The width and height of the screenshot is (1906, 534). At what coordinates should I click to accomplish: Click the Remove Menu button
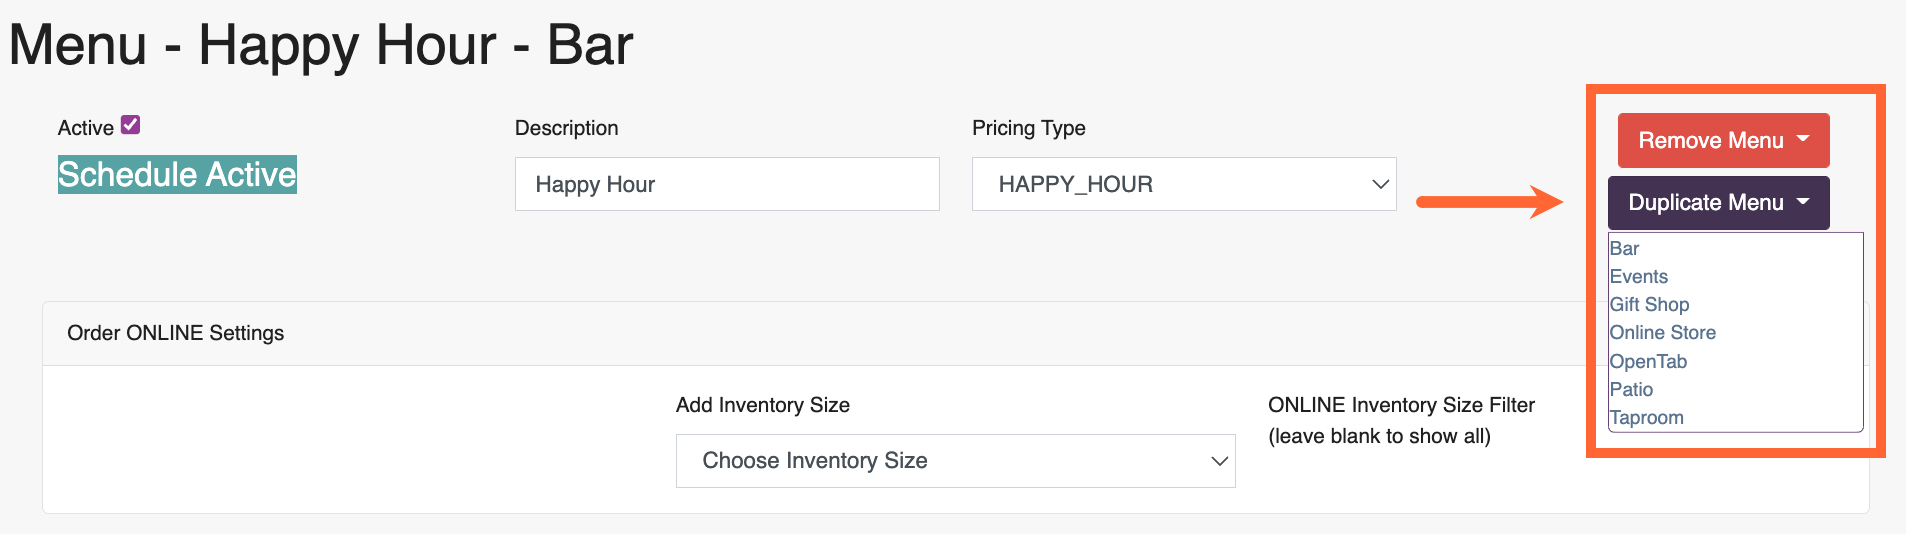tap(1723, 140)
